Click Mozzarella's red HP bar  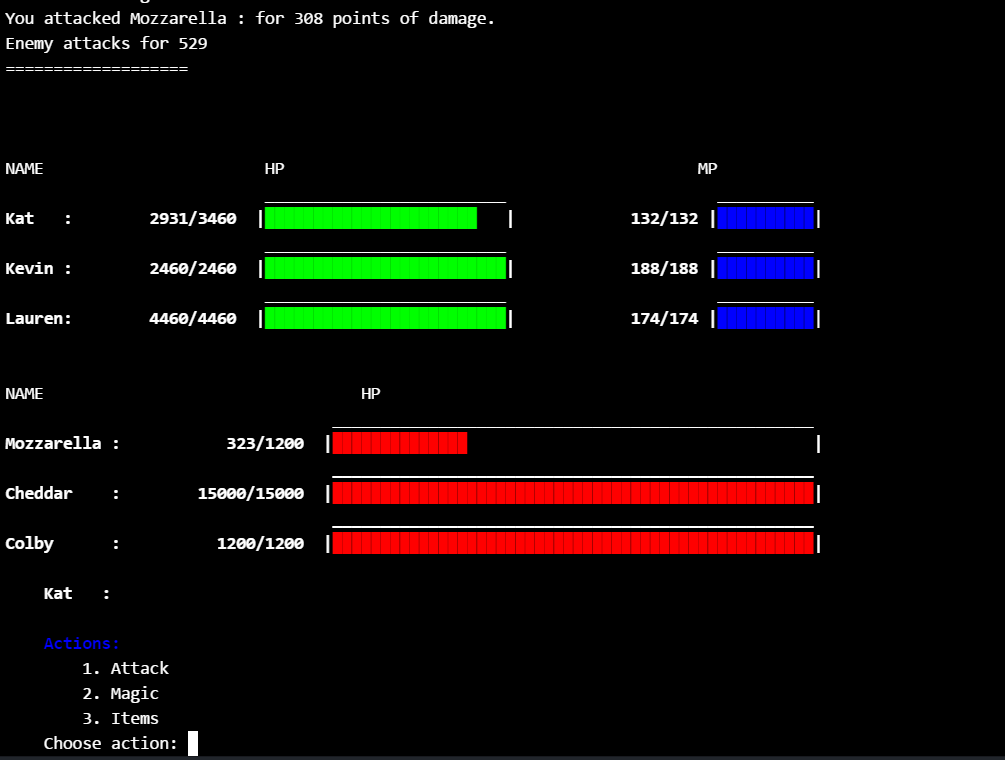tap(400, 443)
